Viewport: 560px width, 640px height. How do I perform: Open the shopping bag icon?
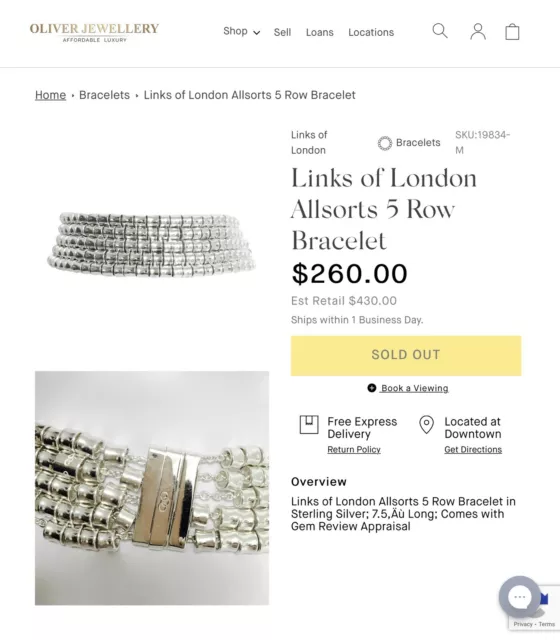(x=512, y=31)
